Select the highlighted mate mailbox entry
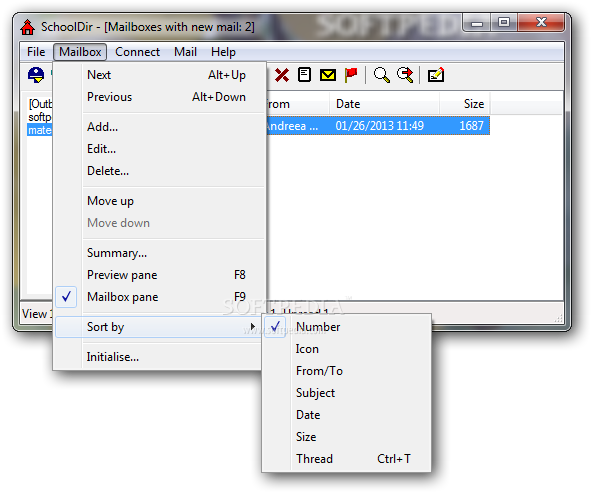This screenshot has height=493, width=592. click(x=40, y=130)
